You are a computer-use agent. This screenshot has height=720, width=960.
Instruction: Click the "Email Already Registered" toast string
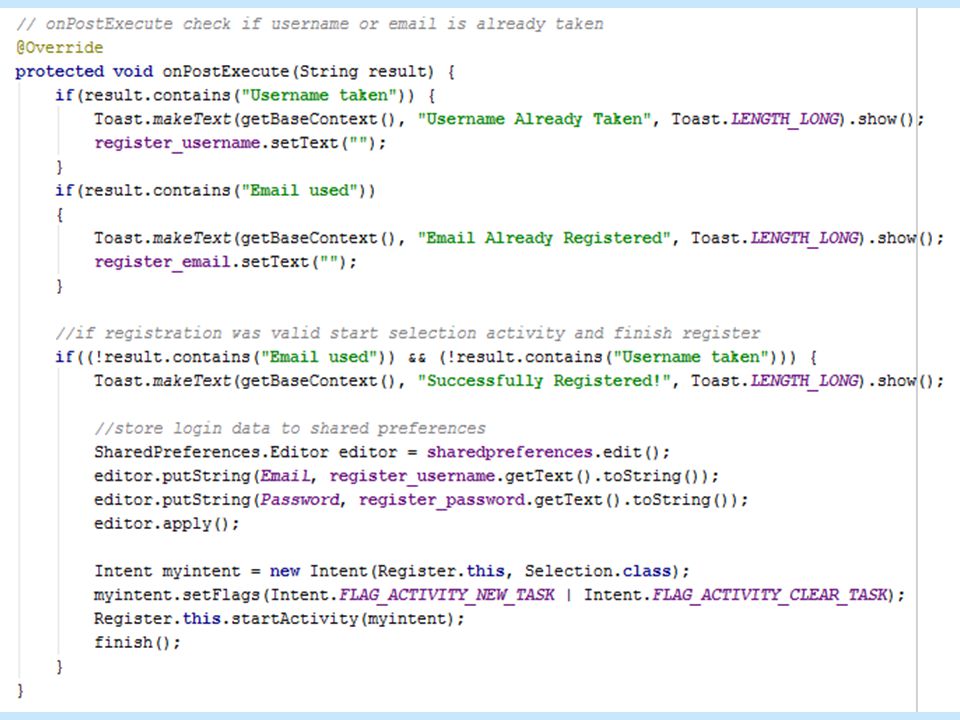pyautogui.click(x=544, y=238)
